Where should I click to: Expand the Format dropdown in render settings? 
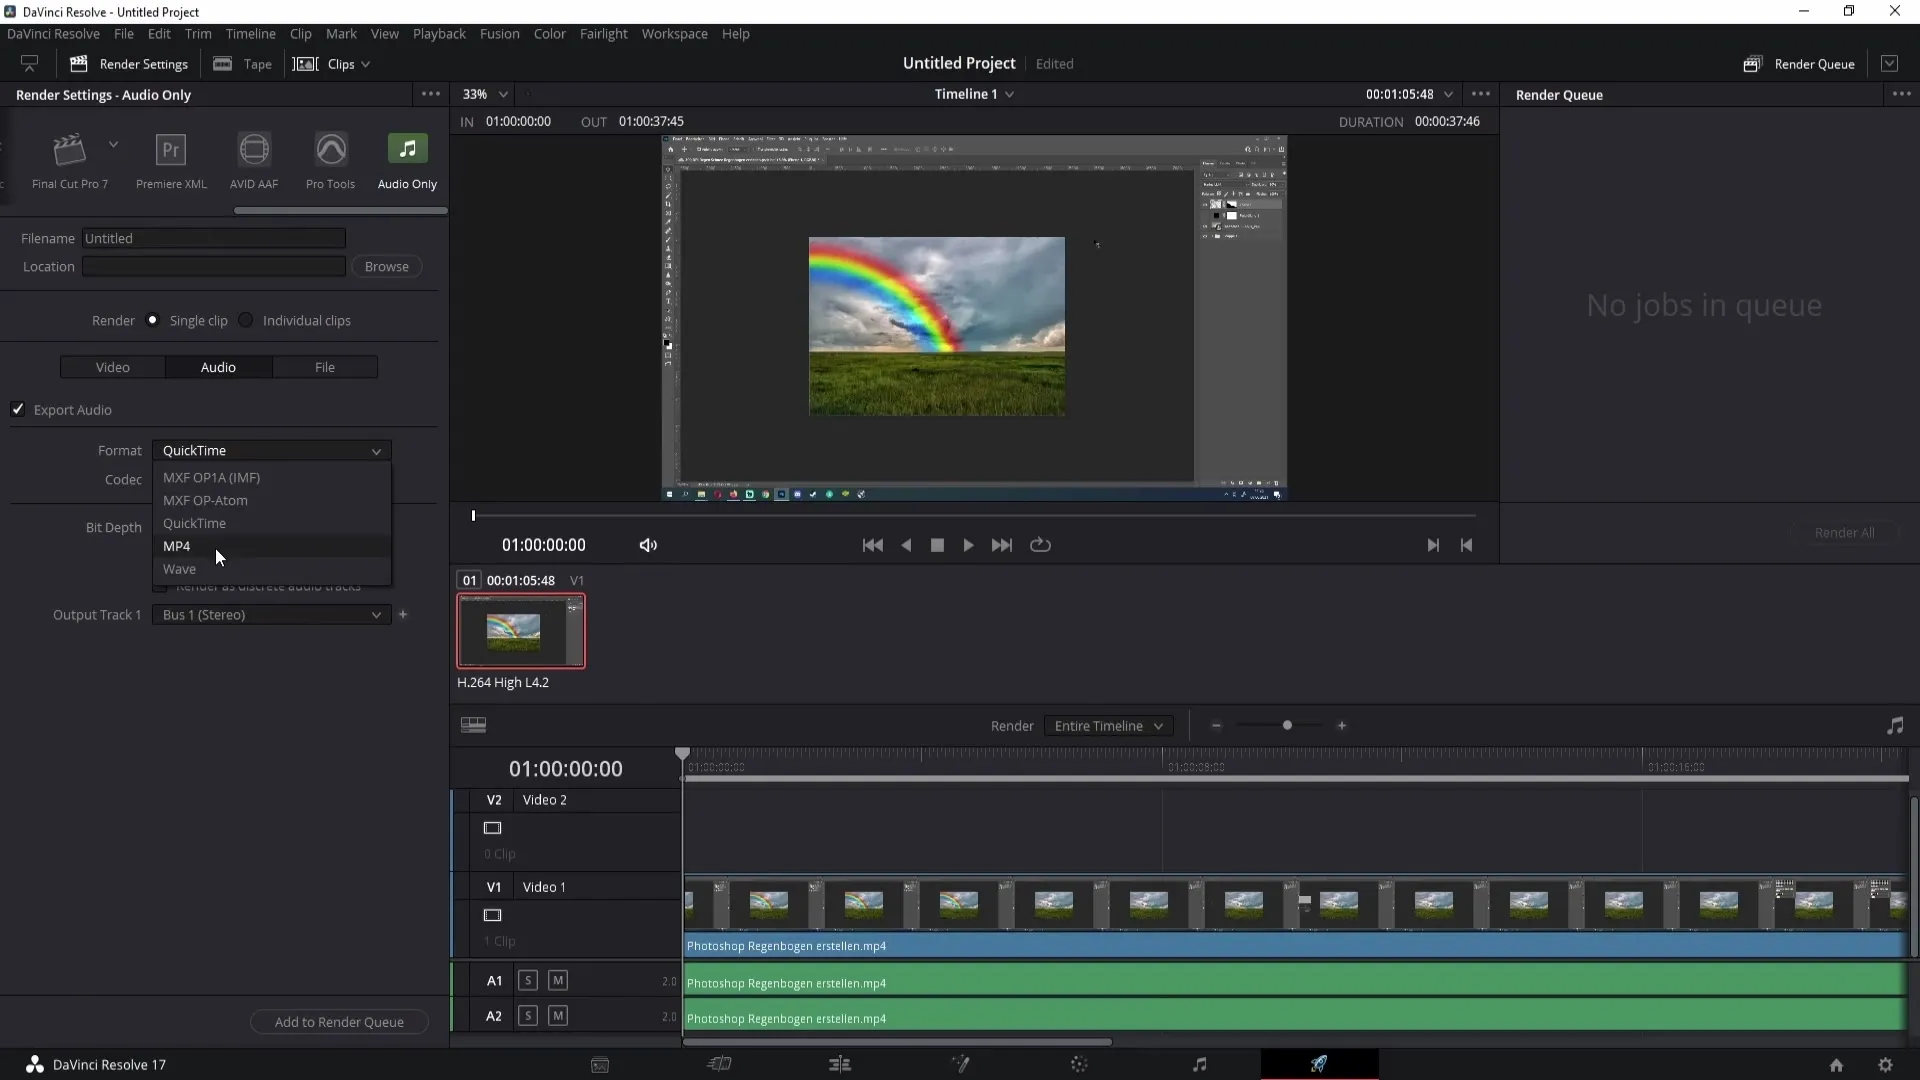(x=269, y=450)
